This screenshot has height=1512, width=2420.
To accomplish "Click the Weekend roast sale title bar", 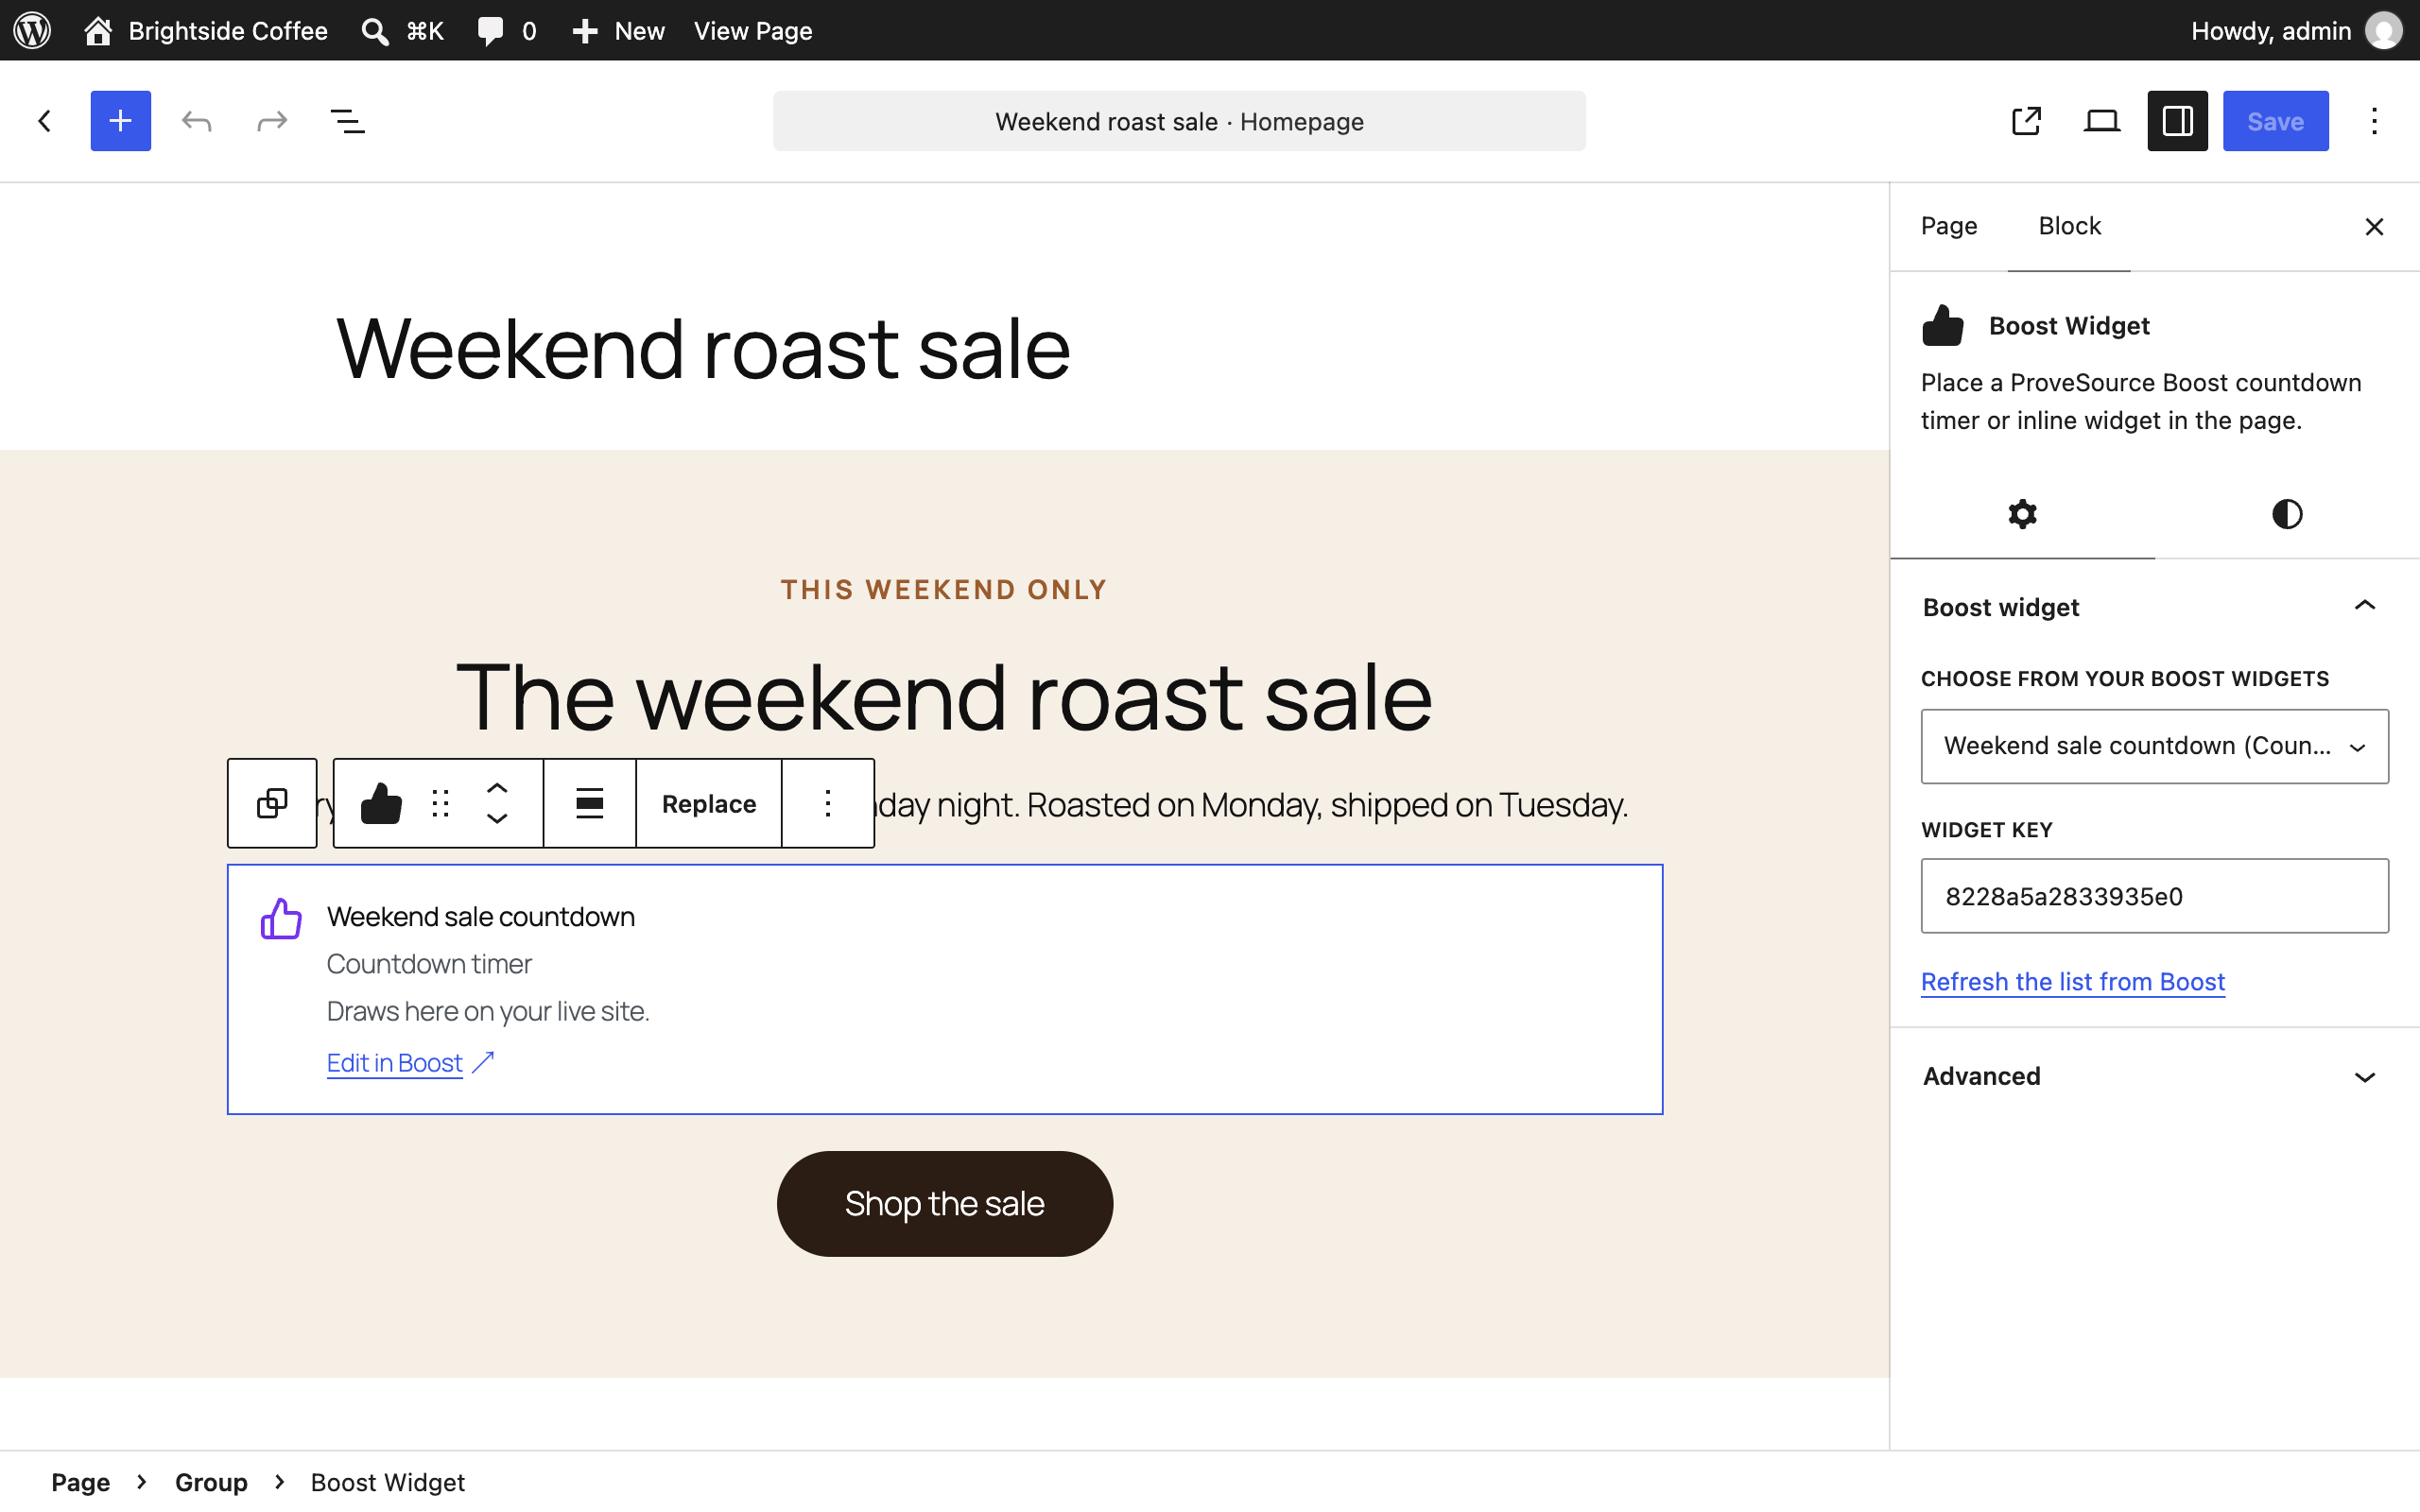I will 1179,121.
